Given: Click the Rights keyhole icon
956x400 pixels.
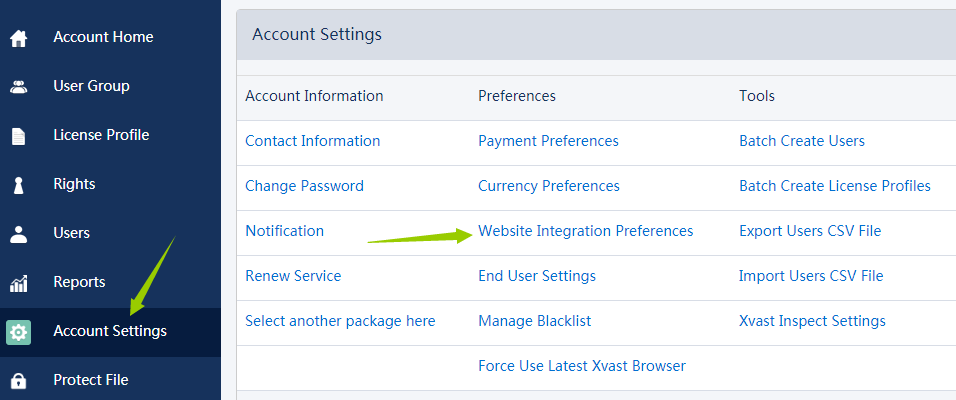Looking at the screenshot, I should tap(18, 185).
